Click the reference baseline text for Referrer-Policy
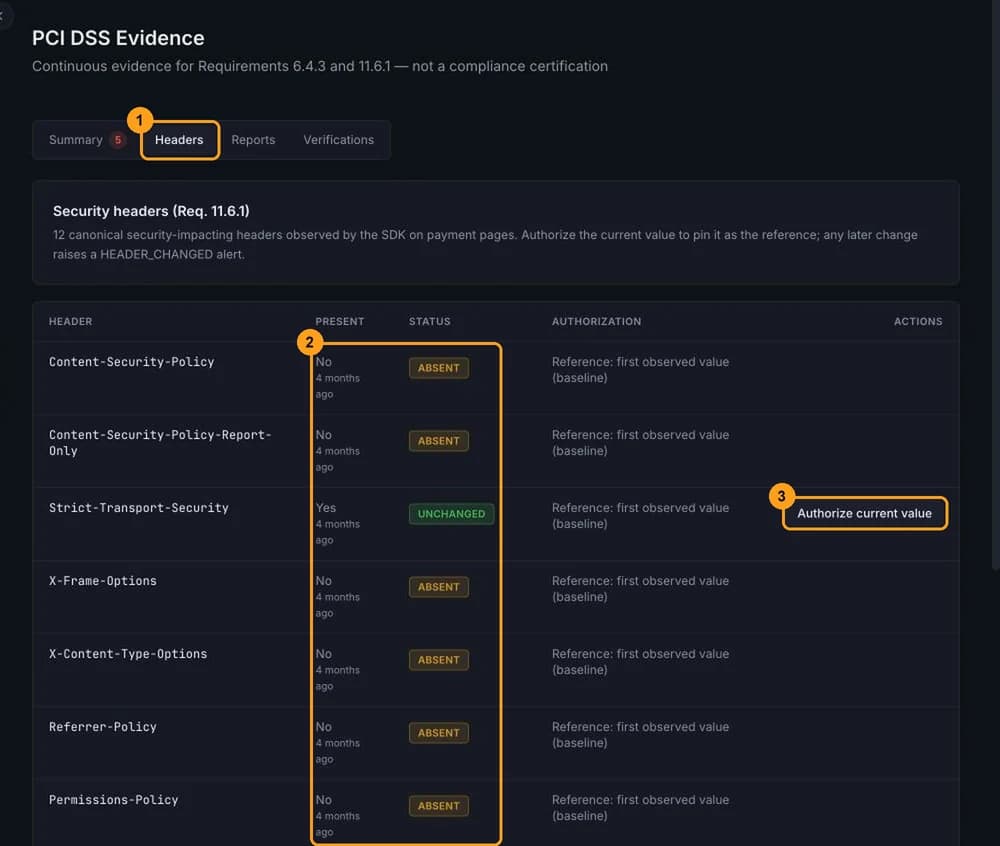The width and height of the screenshot is (1000, 846). click(x=640, y=734)
